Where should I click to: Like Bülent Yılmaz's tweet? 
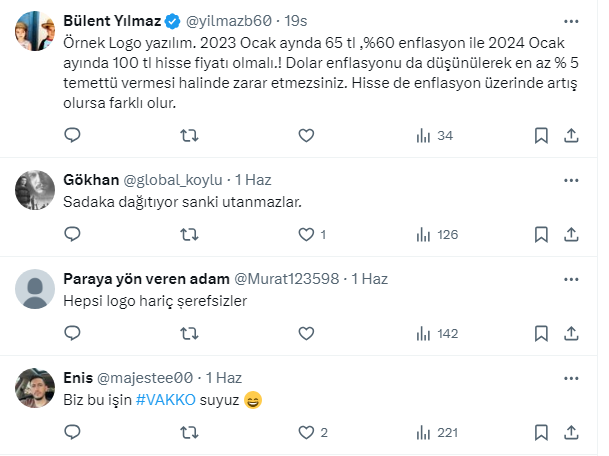pyautogui.click(x=306, y=135)
